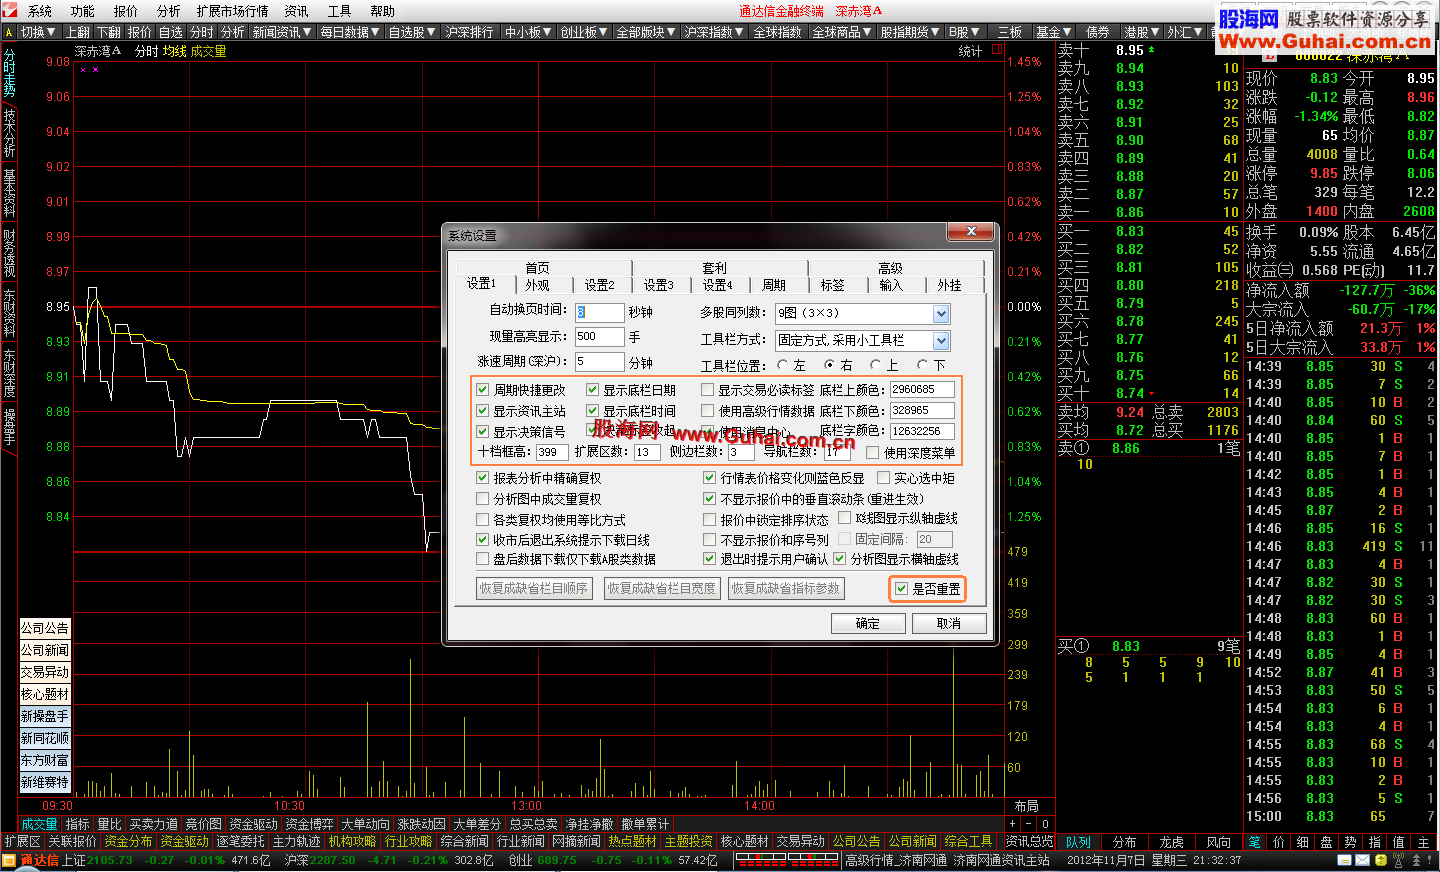Open the 工具 menu
This screenshot has width=1440, height=872.
coord(340,11)
